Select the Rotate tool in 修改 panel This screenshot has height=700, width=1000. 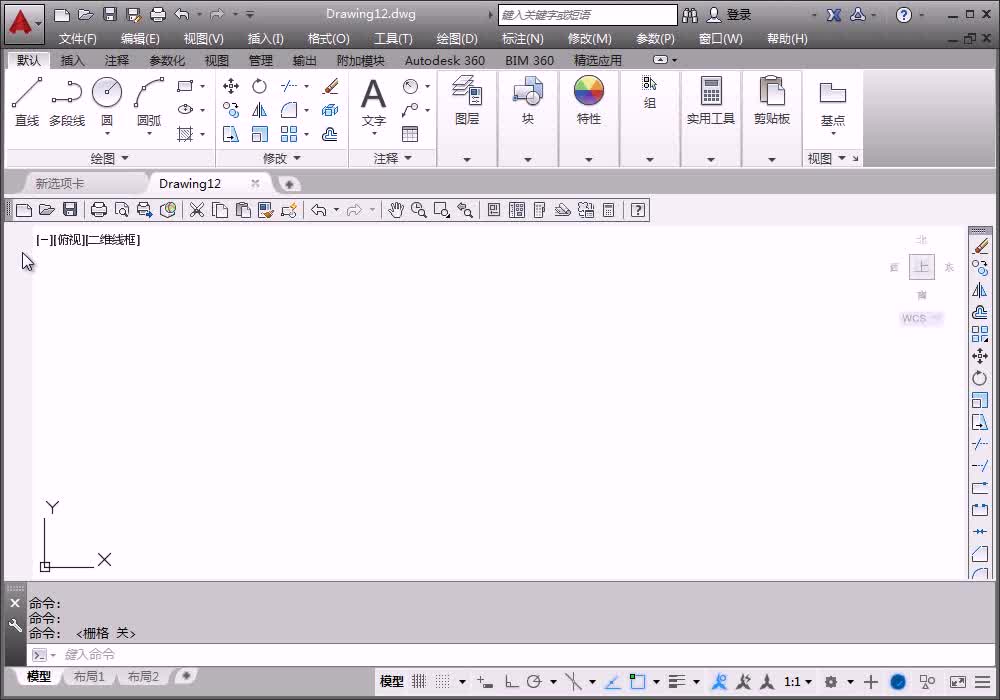tap(260, 86)
